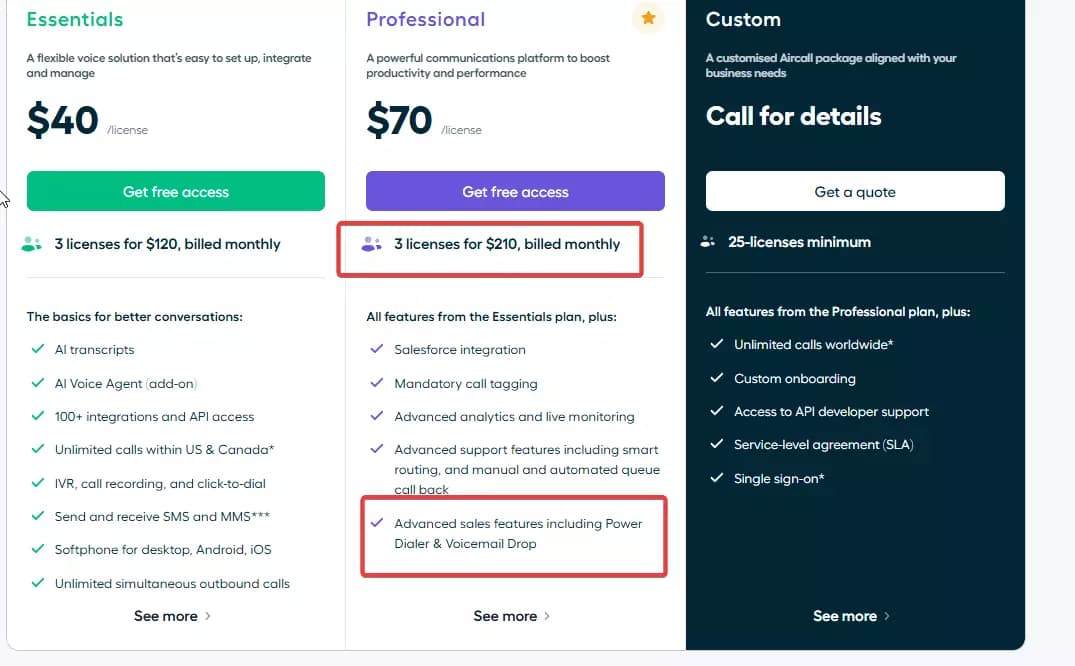Click the people icon beside 25-licenses minimum

point(711,241)
